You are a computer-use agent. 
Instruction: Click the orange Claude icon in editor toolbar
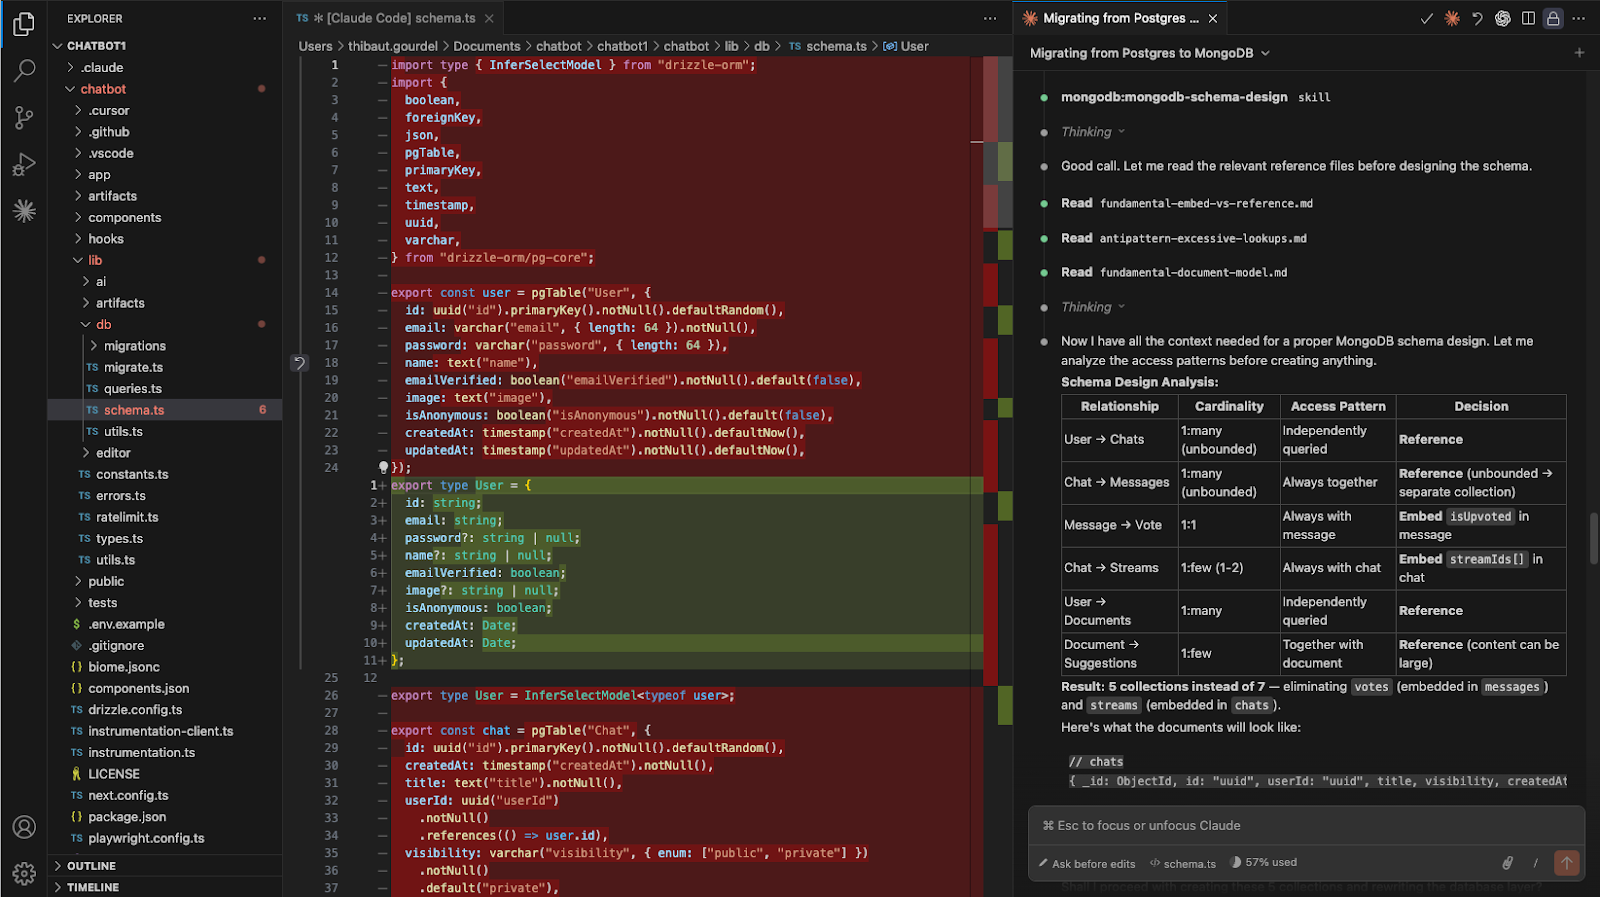(x=1452, y=18)
